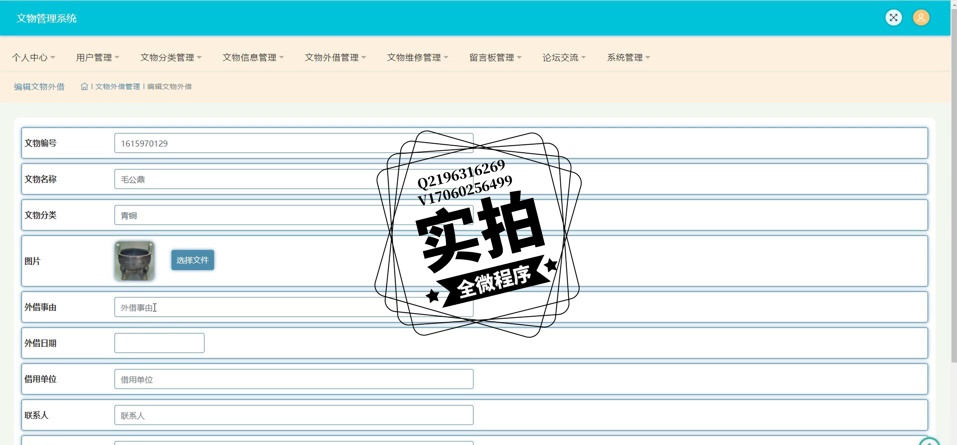Click the 外借日期 date field
This screenshot has width=957, height=445.
pyautogui.click(x=159, y=343)
